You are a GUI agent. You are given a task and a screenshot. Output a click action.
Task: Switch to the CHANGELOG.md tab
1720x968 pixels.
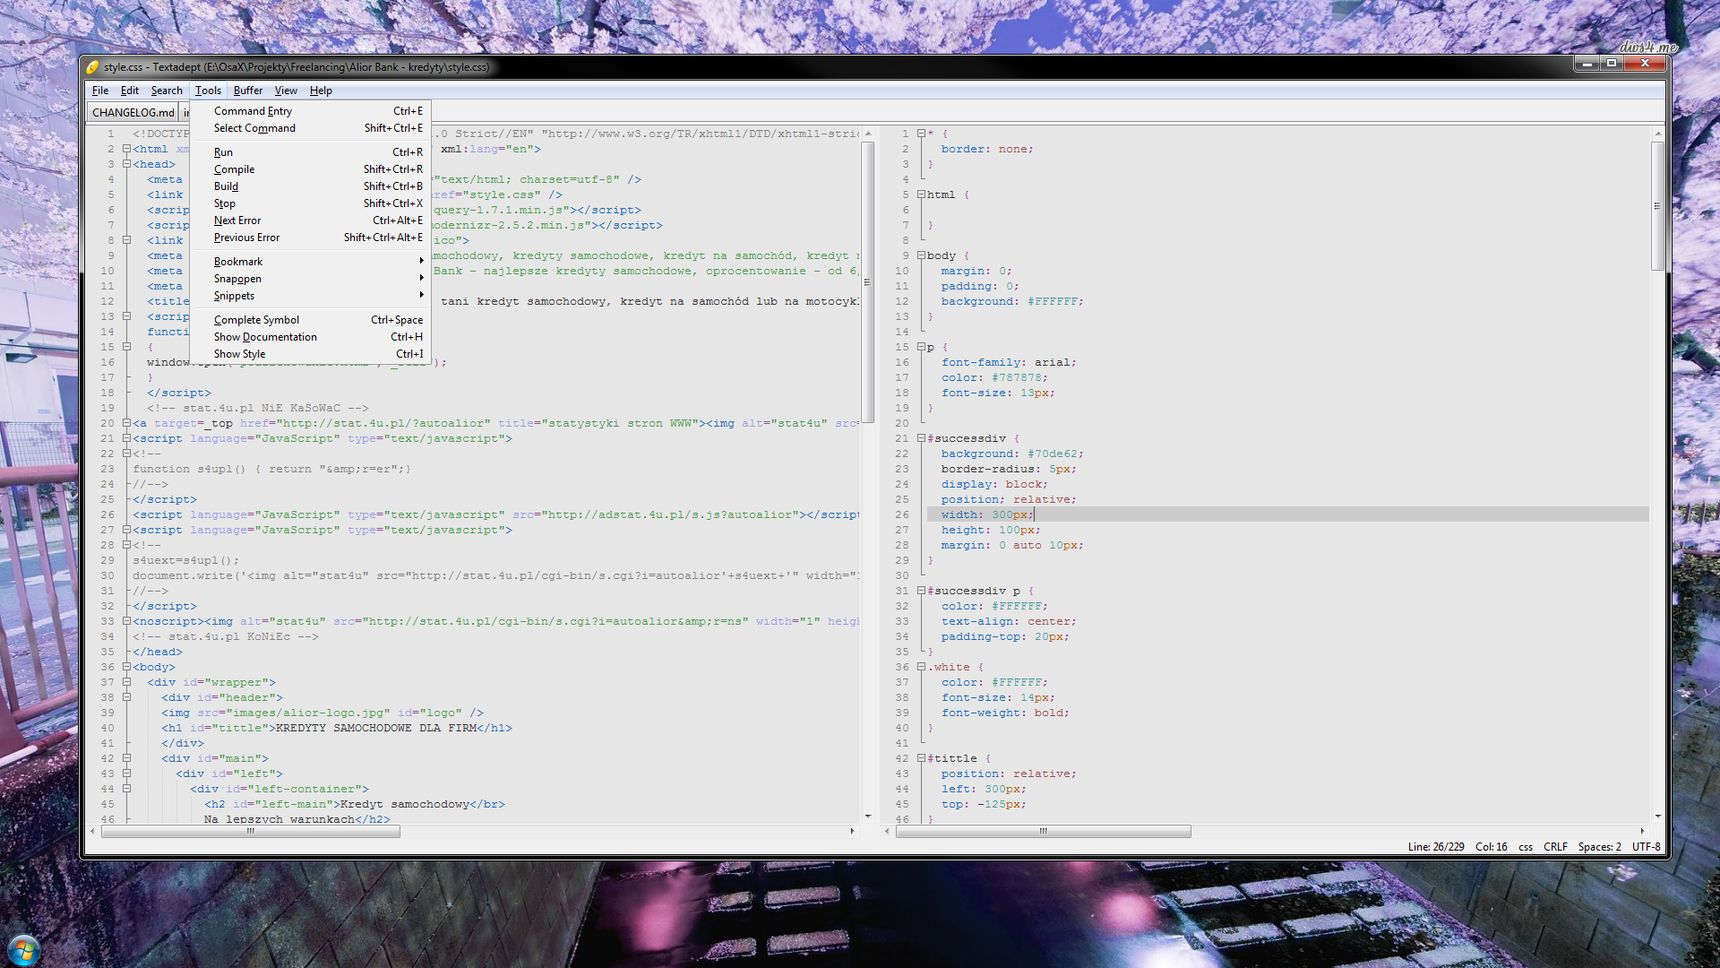point(133,112)
